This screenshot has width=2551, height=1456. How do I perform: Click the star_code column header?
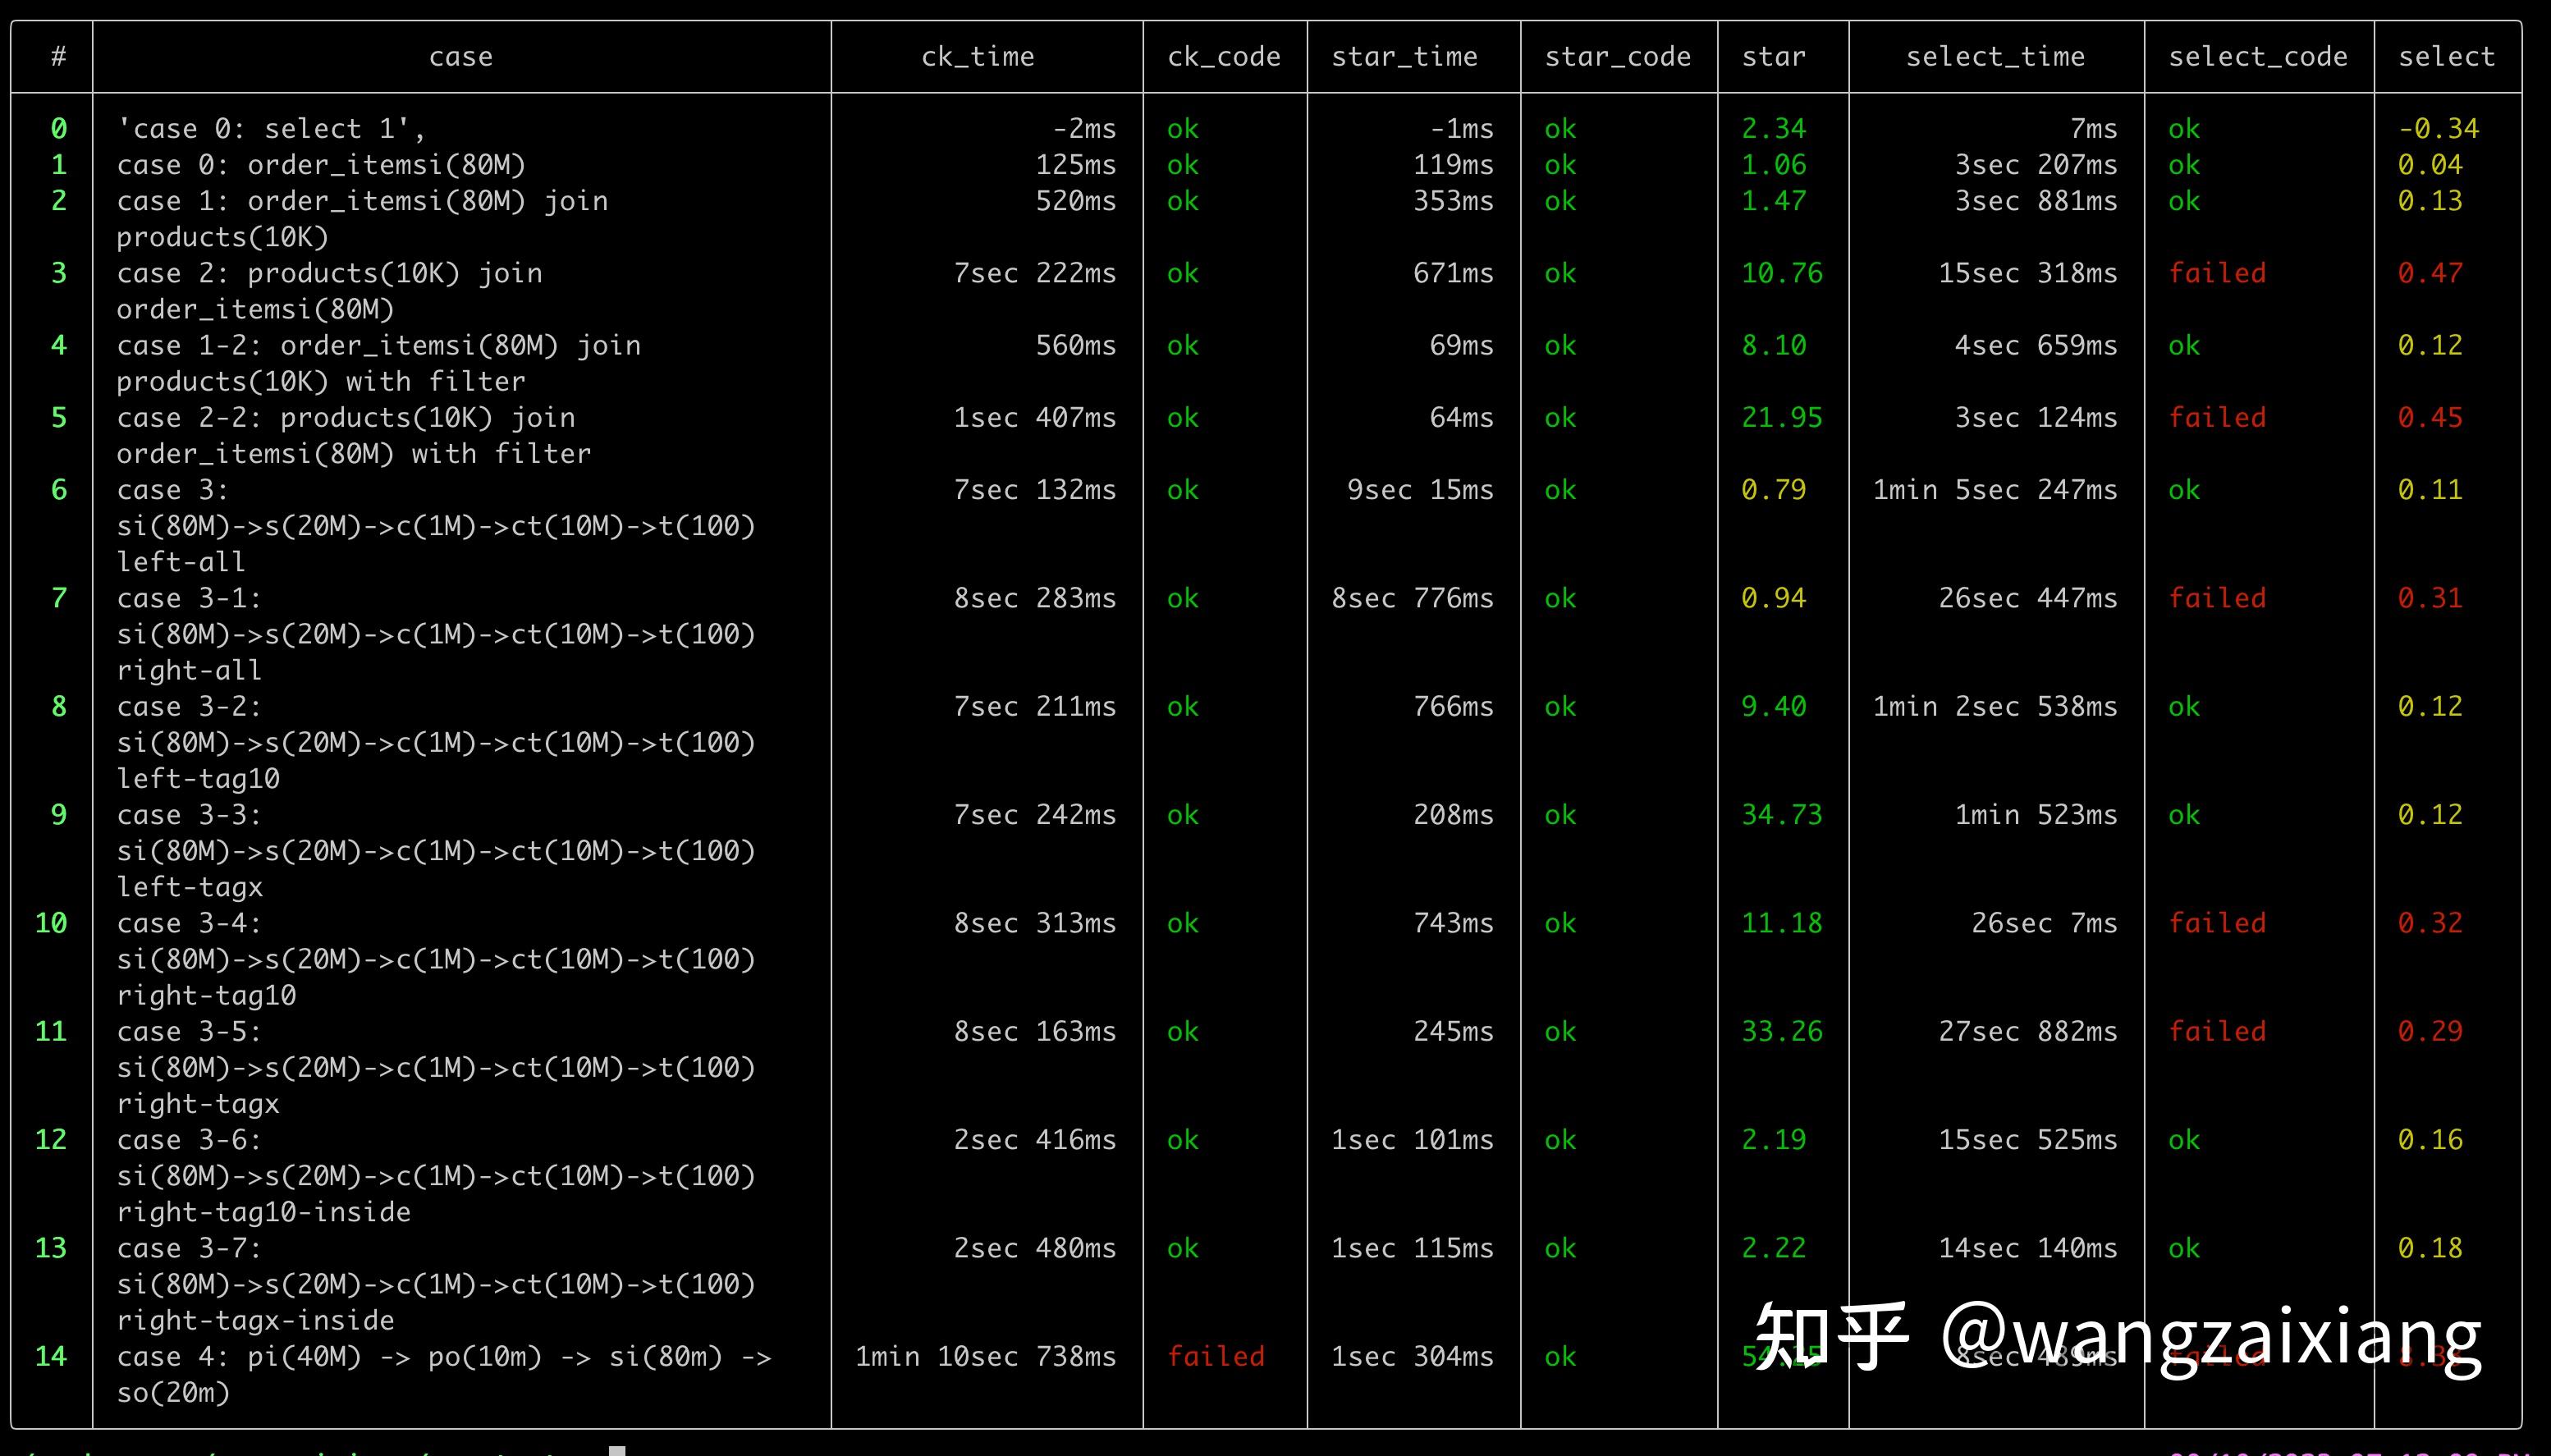(1617, 57)
